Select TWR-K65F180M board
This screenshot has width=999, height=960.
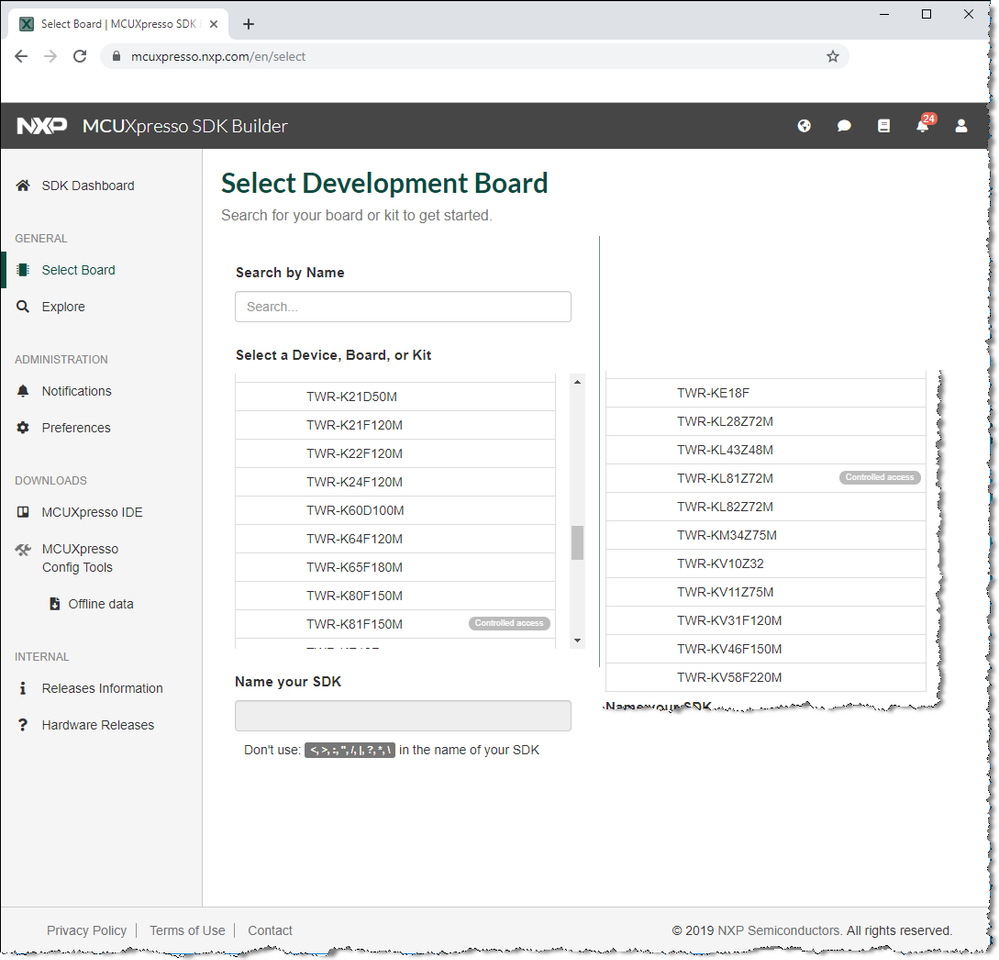coord(395,568)
